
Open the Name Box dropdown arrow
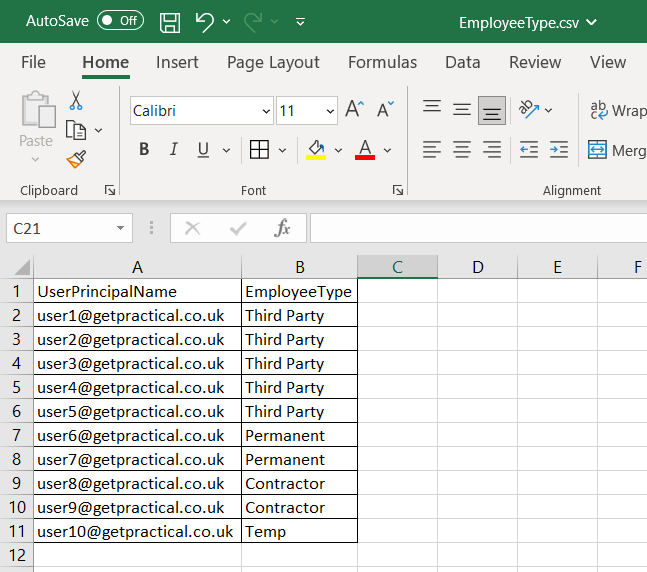120,228
